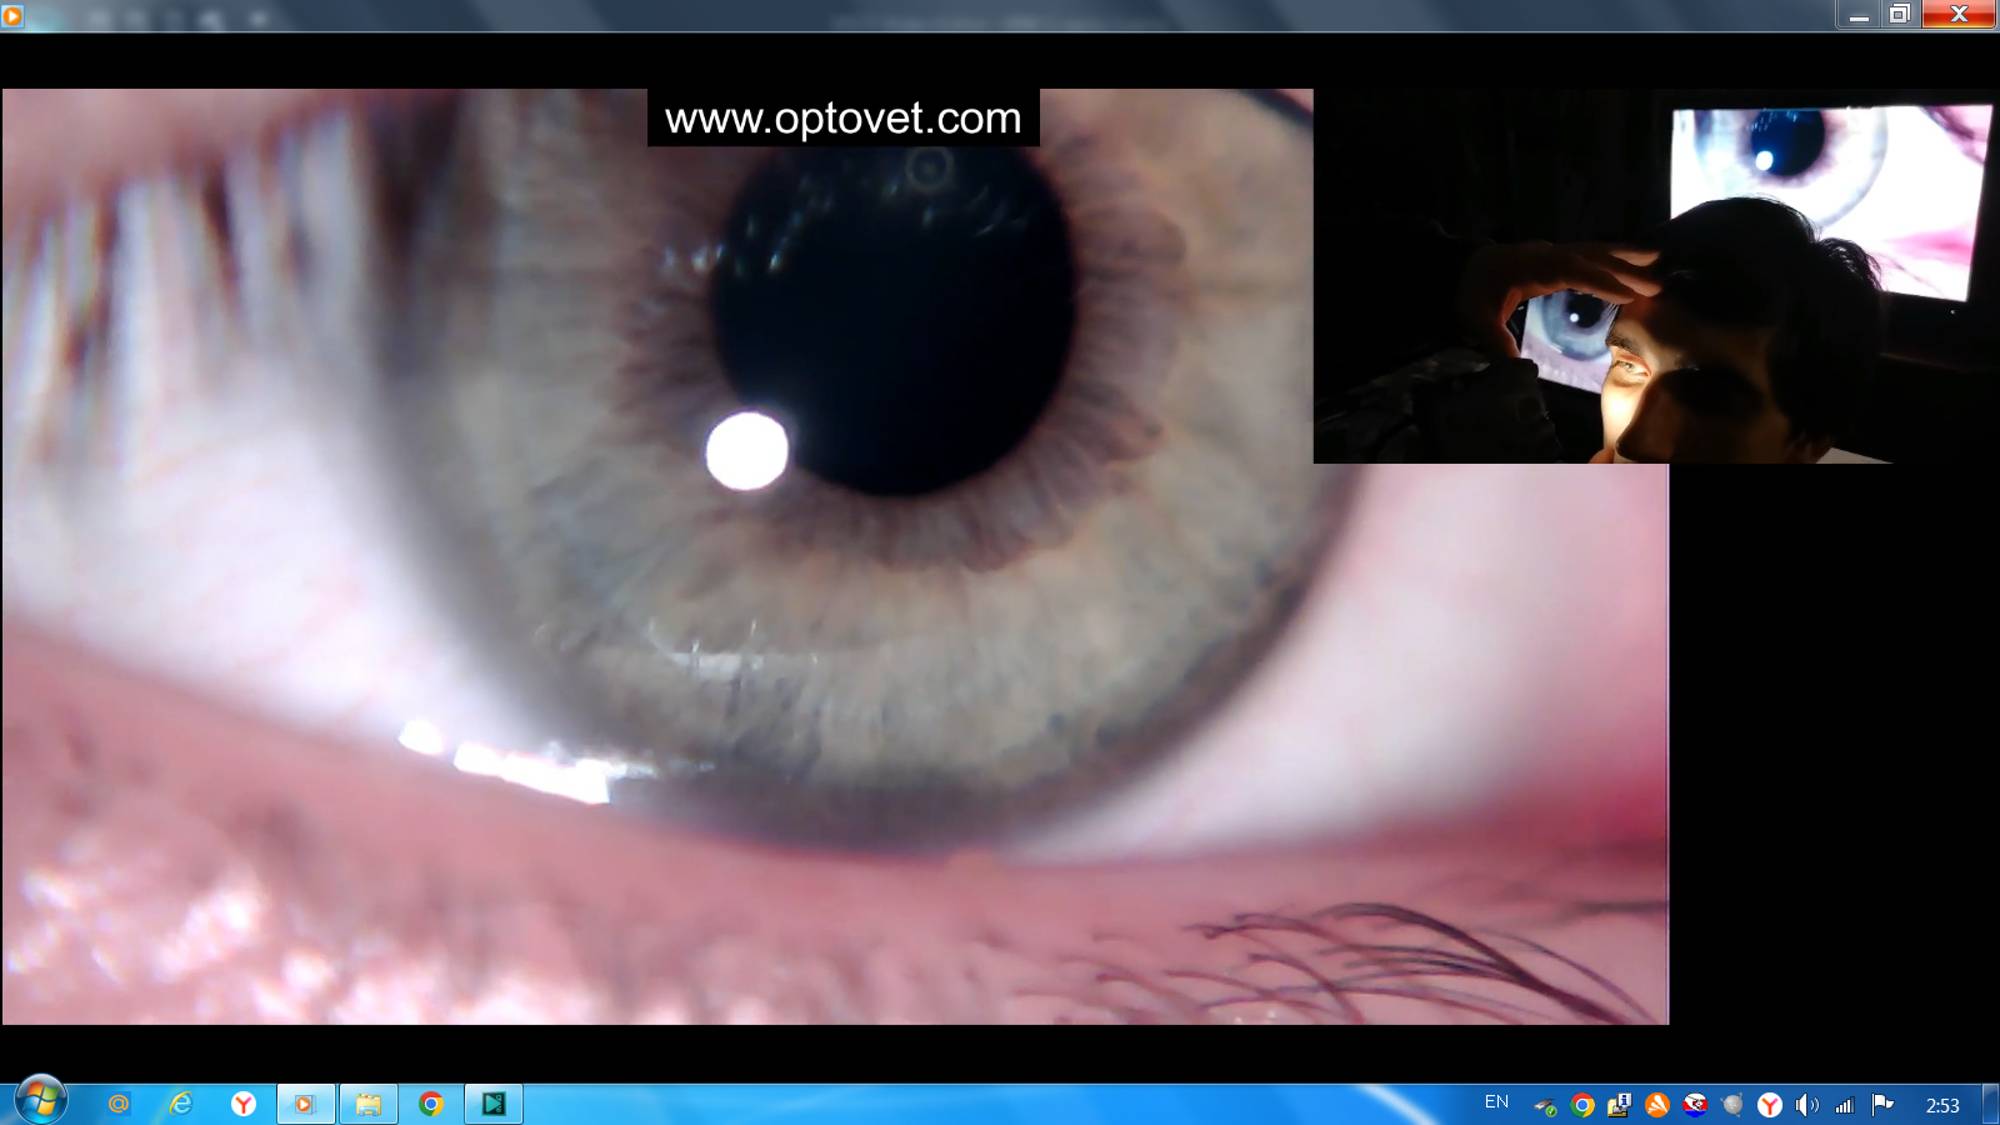Open the volume speaker control
The height and width of the screenshot is (1125, 2000).
tap(1806, 1105)
